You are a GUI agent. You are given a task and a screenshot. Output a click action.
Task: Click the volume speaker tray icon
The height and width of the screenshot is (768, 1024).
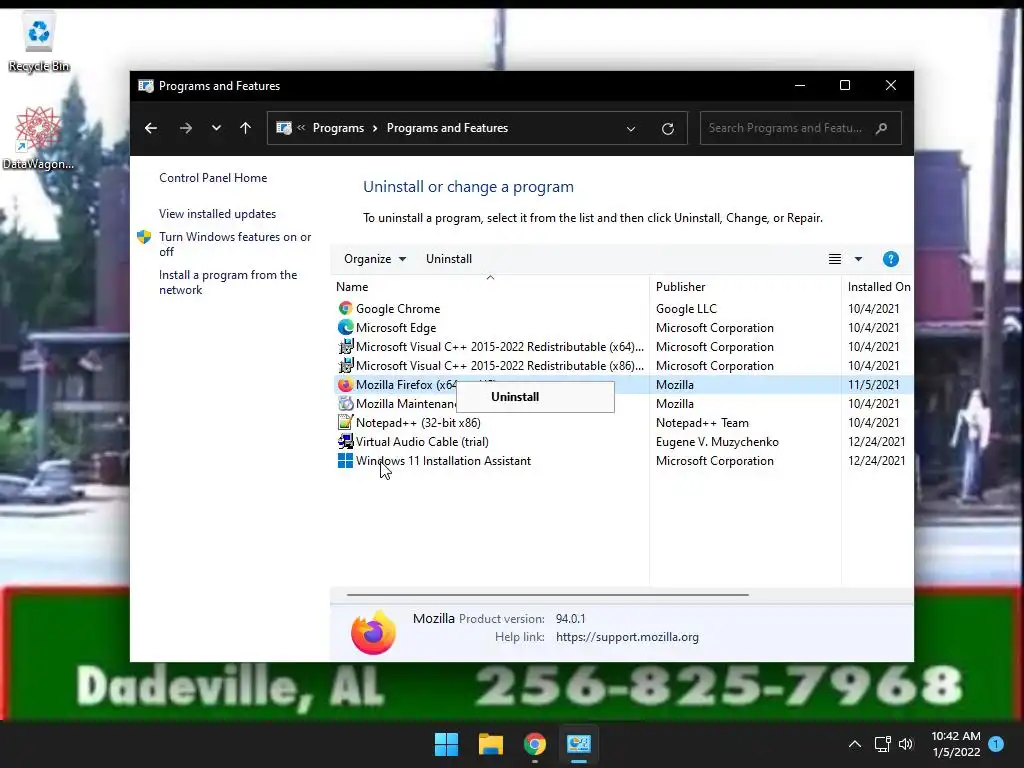coord(906,744)
